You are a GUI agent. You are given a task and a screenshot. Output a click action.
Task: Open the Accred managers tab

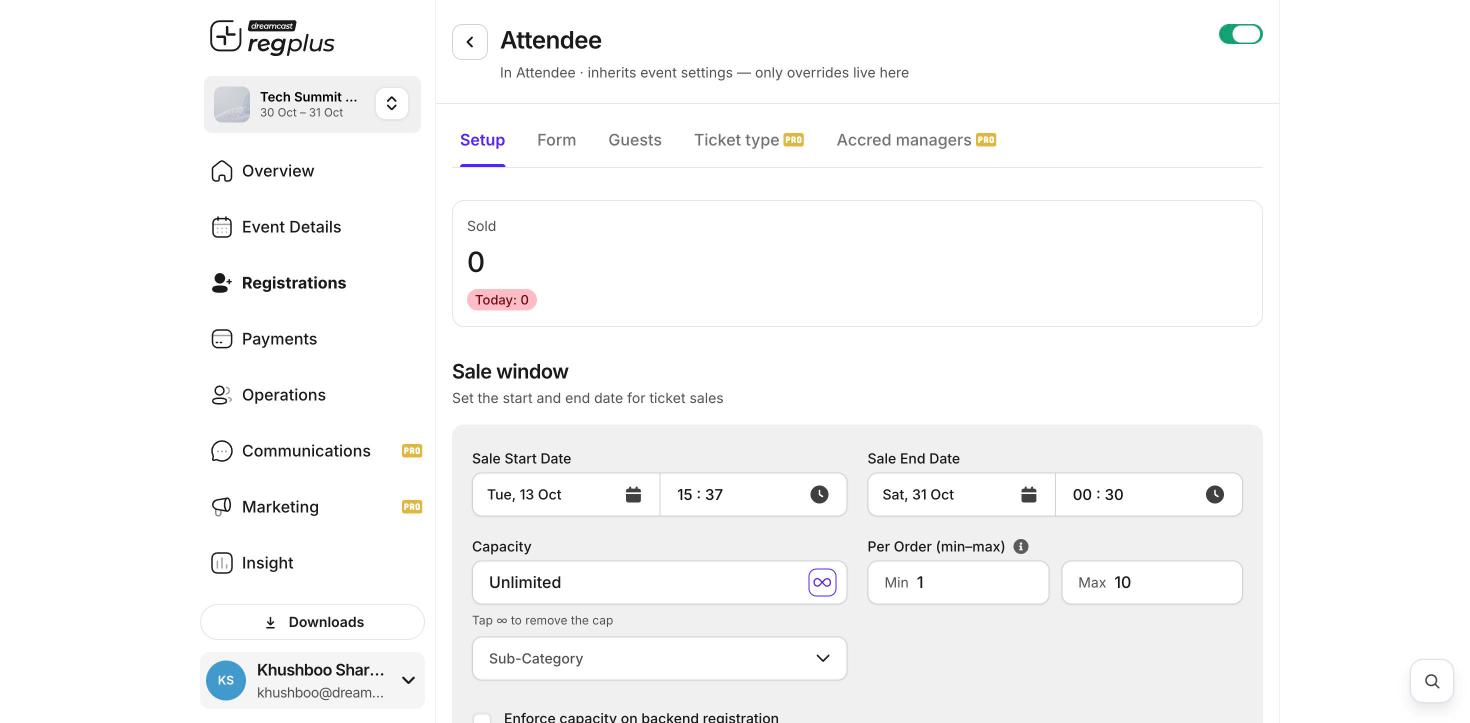click(916, 140)
